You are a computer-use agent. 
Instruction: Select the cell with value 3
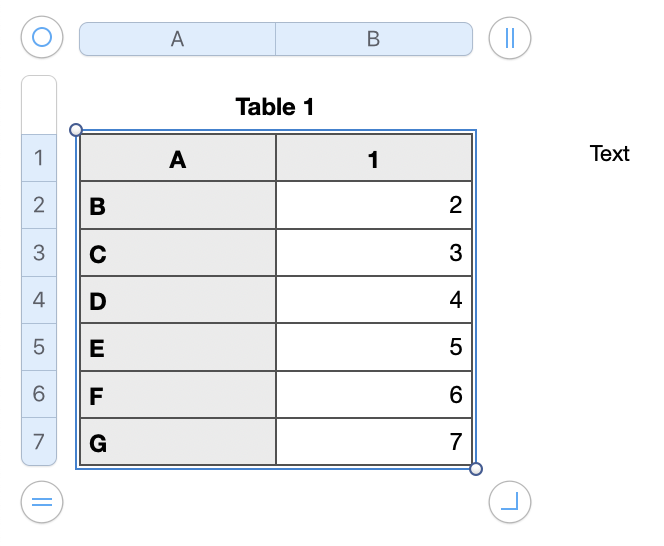point(373,253)
